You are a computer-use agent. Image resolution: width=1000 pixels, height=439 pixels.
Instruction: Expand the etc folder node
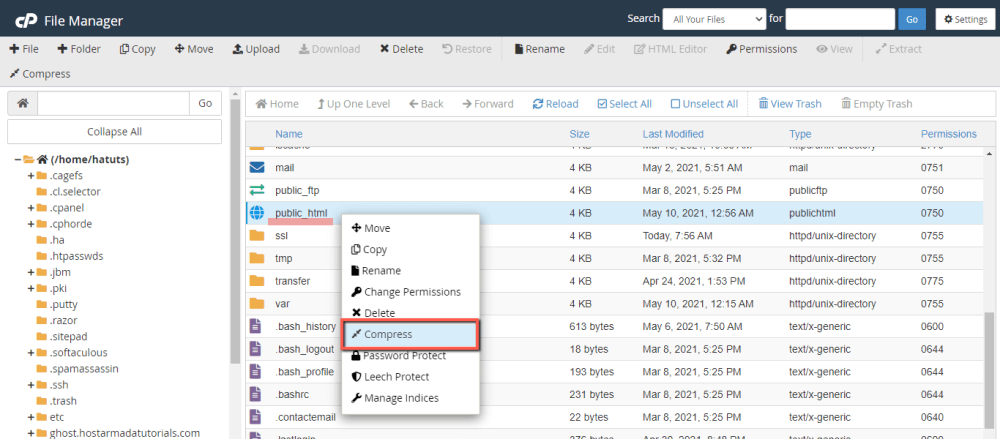31,417
